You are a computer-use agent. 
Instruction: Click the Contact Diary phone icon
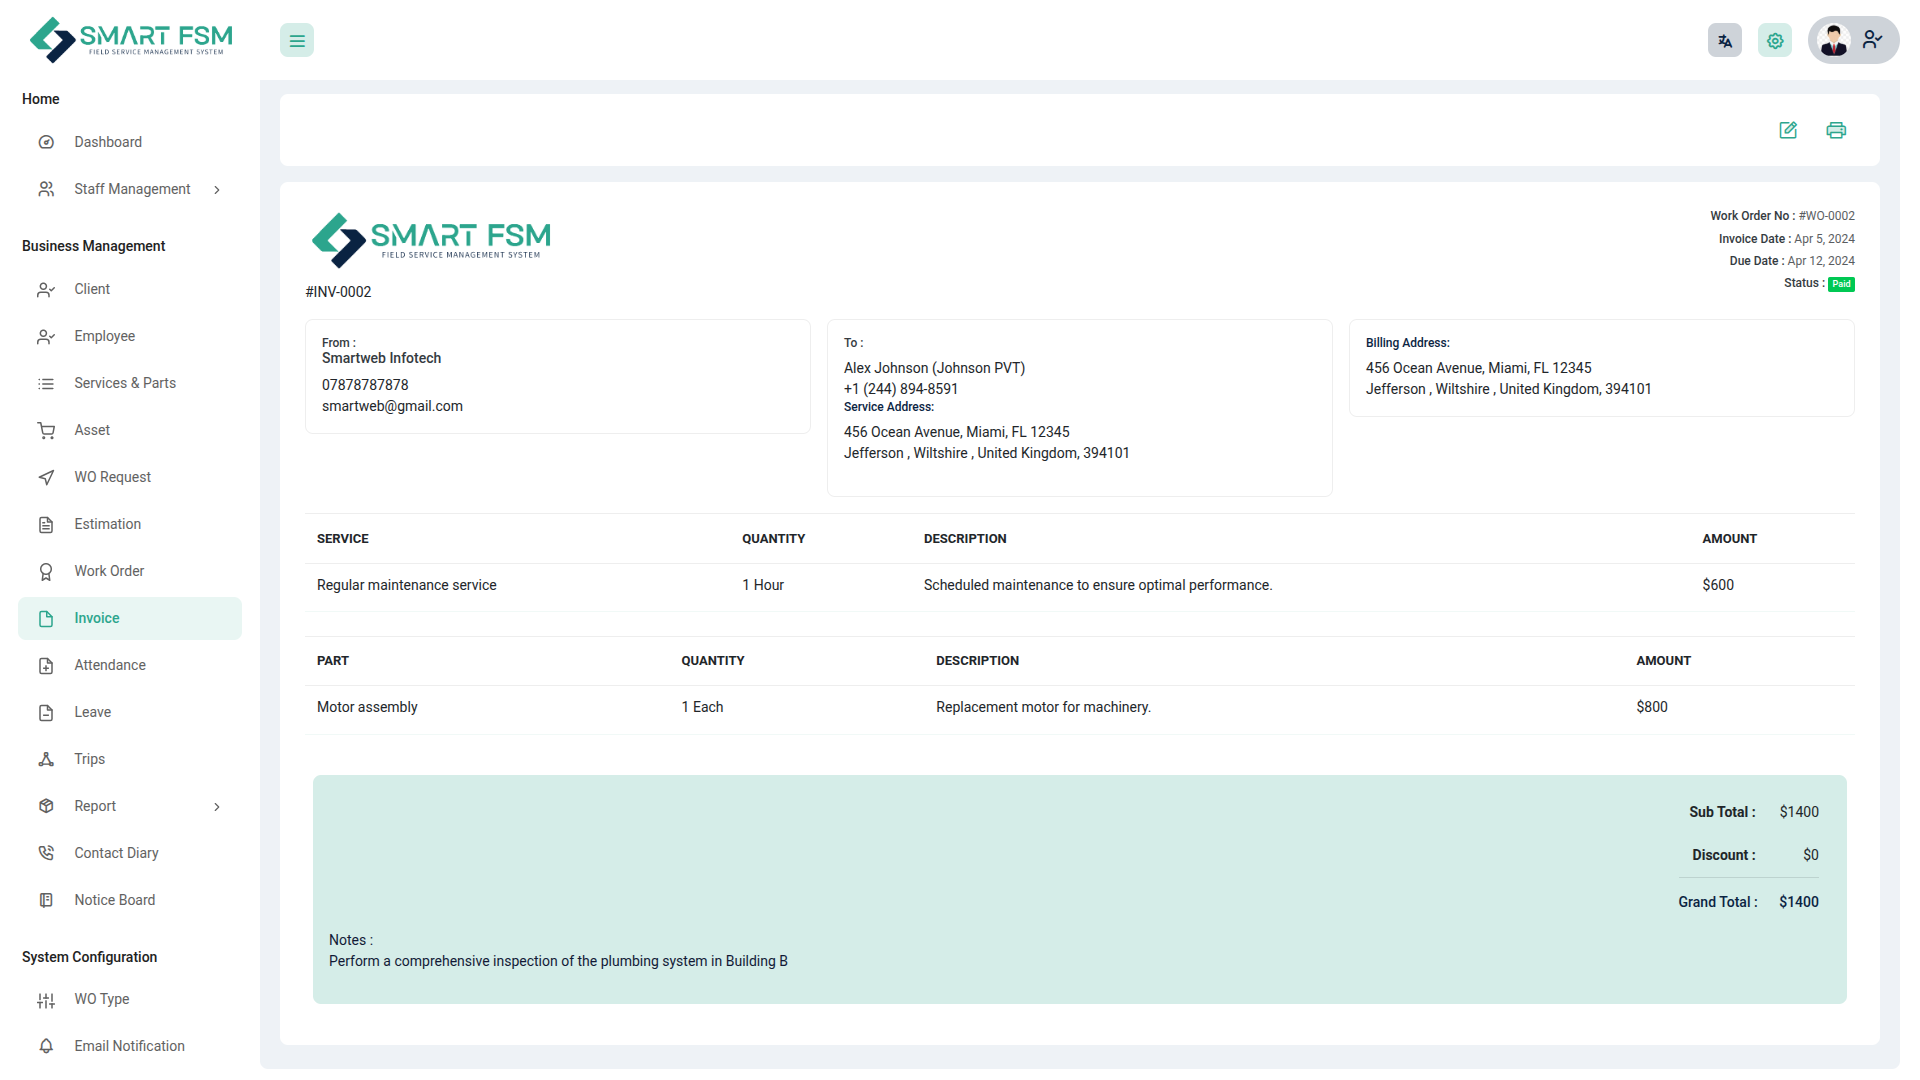pos(46,853)
